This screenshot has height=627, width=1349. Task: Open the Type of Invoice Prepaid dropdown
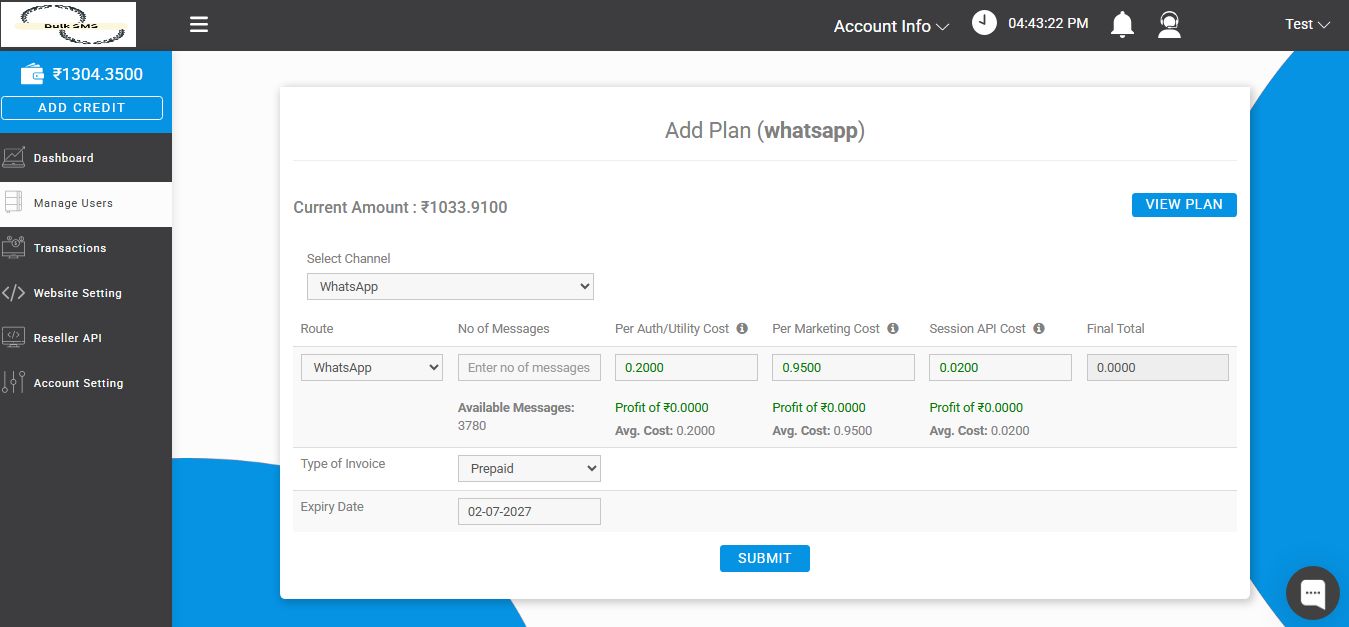tap(529, 468)
